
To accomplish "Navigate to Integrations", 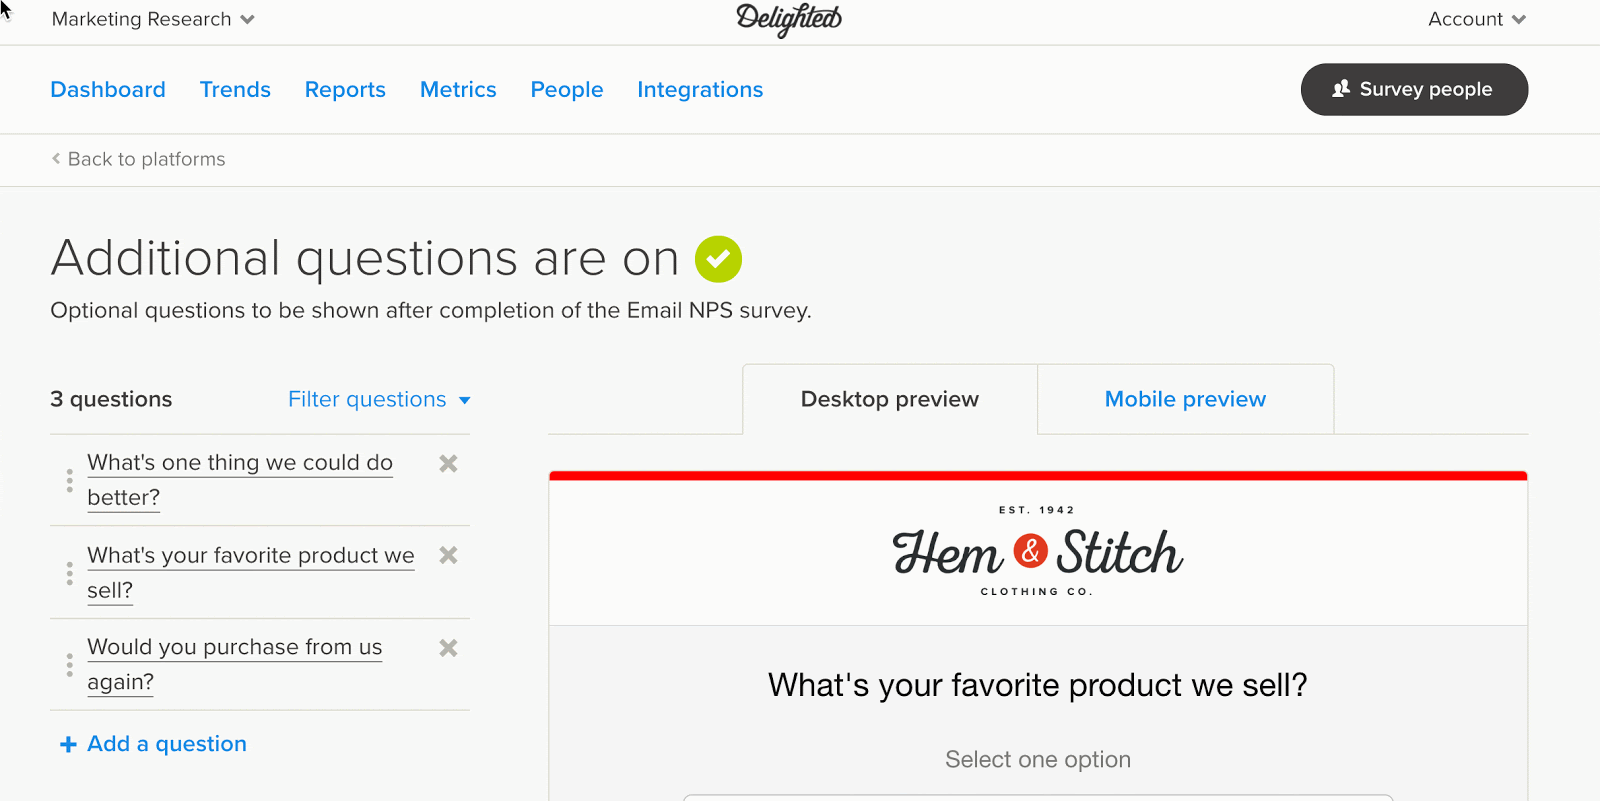I will point(700,89).
